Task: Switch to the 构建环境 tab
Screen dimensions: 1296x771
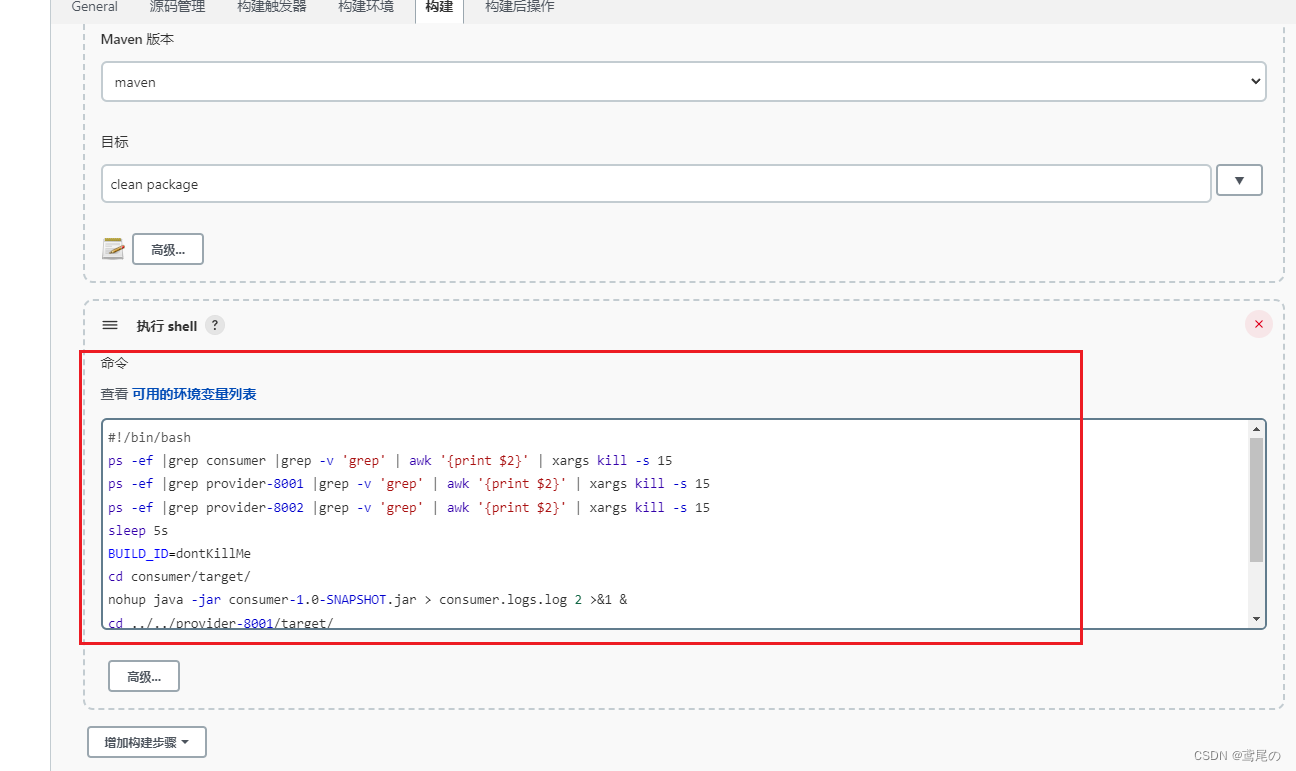Action: [x=366, y=7]
